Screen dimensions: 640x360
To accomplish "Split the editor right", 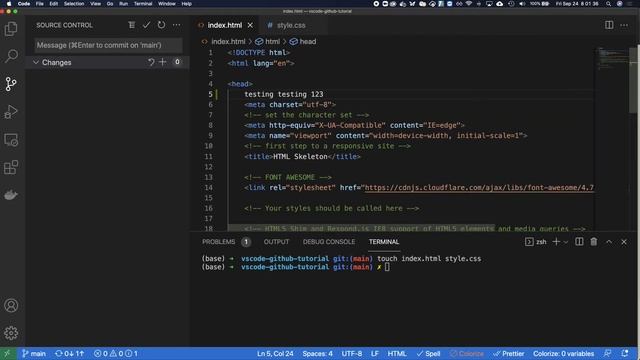I will pyautogui.click(x=609, y=25).
